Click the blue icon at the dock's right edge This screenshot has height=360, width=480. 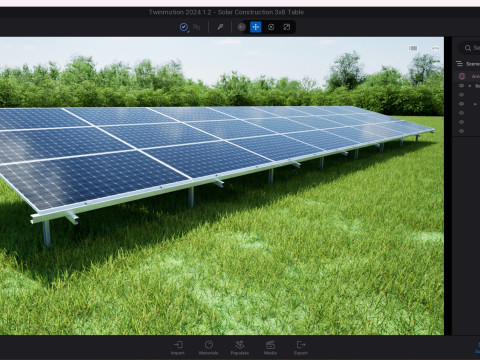coord(478,347)
